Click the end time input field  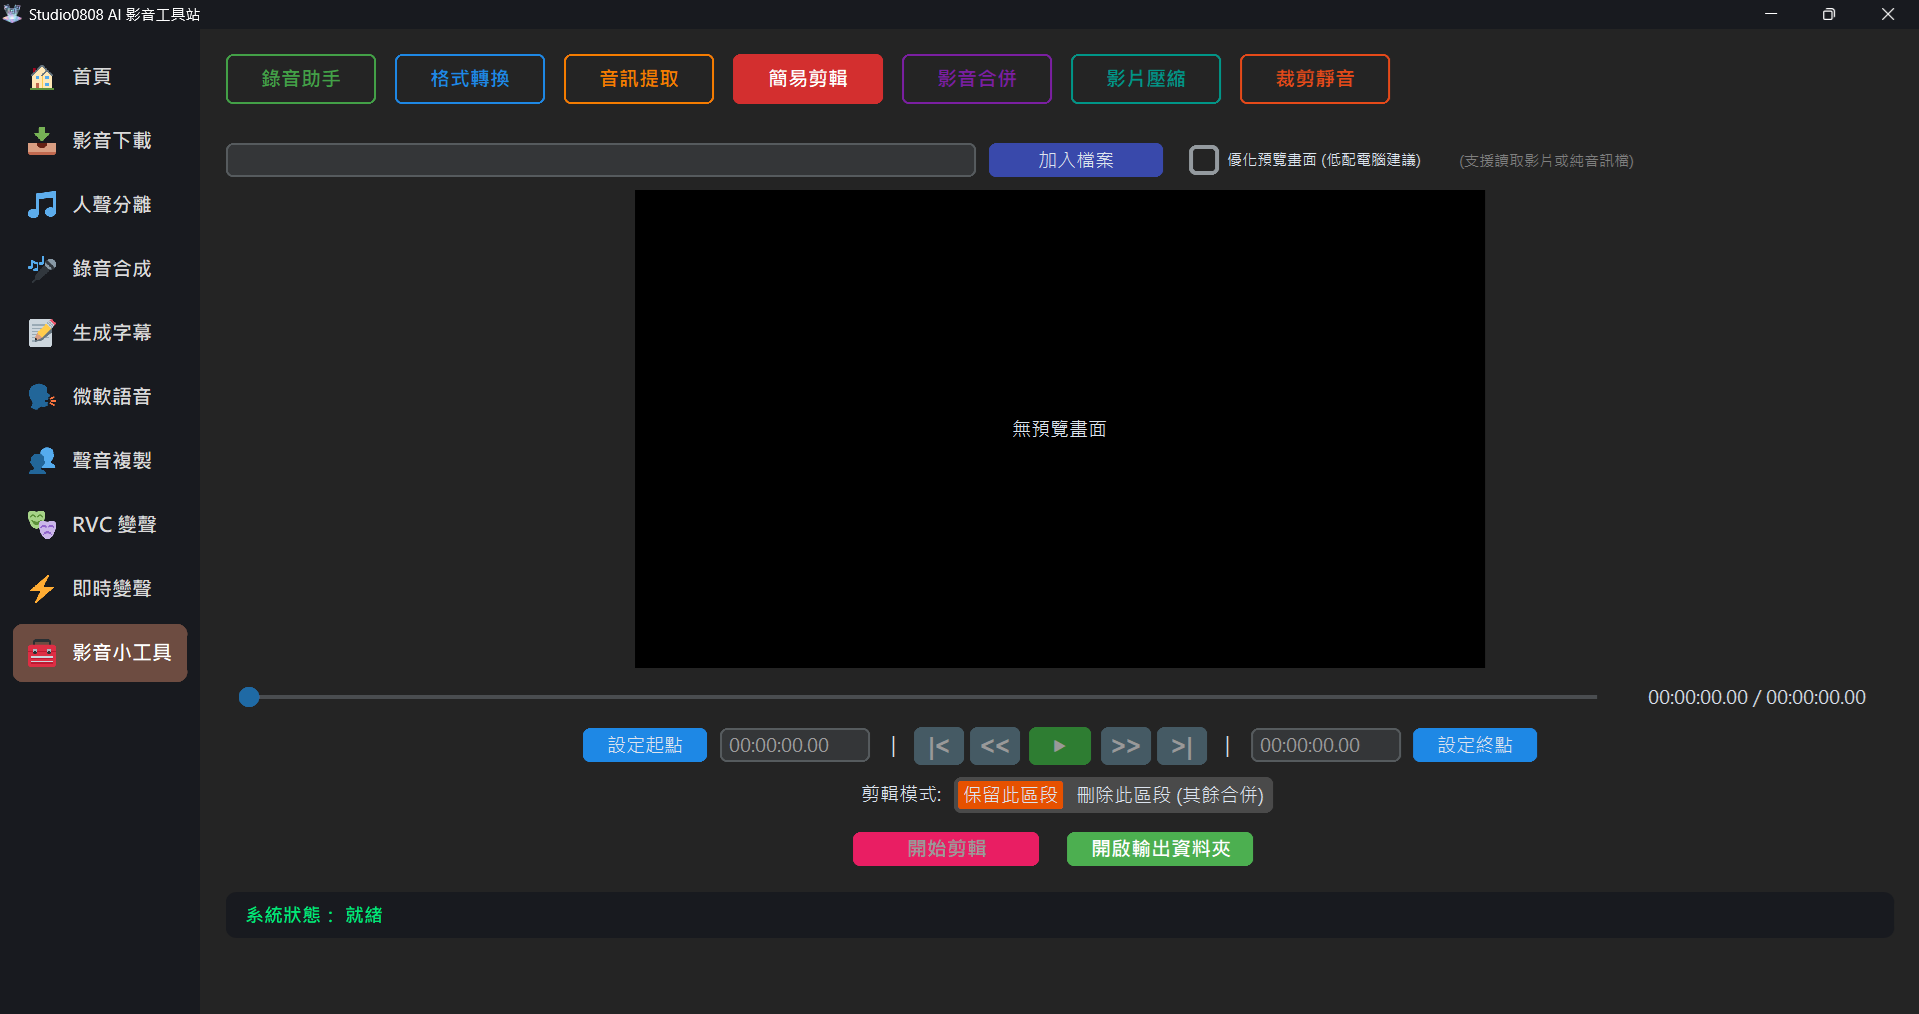pyautogui.click(x=1326, y=745)
